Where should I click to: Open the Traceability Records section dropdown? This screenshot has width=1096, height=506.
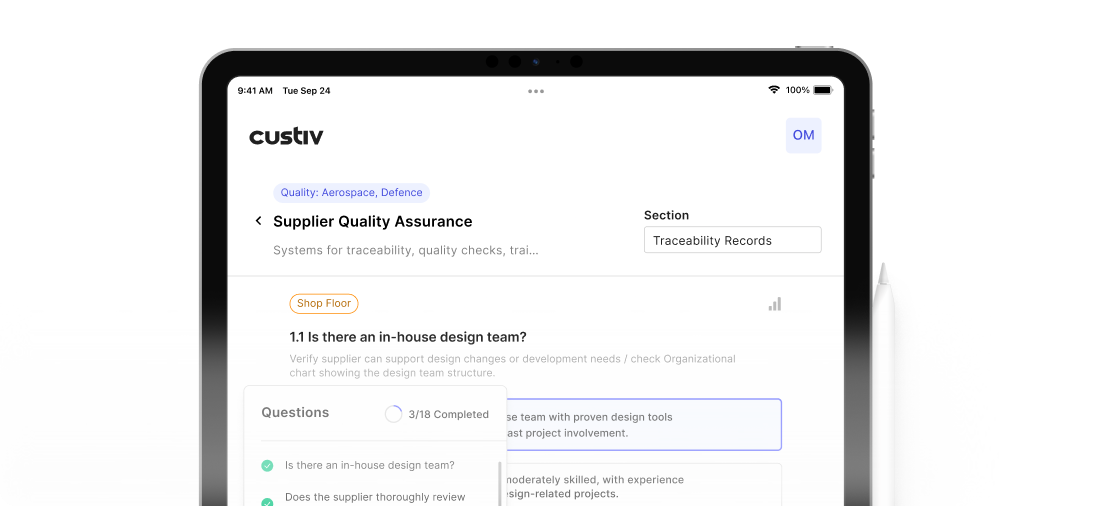pyautogui.click(x=733, y=240)
